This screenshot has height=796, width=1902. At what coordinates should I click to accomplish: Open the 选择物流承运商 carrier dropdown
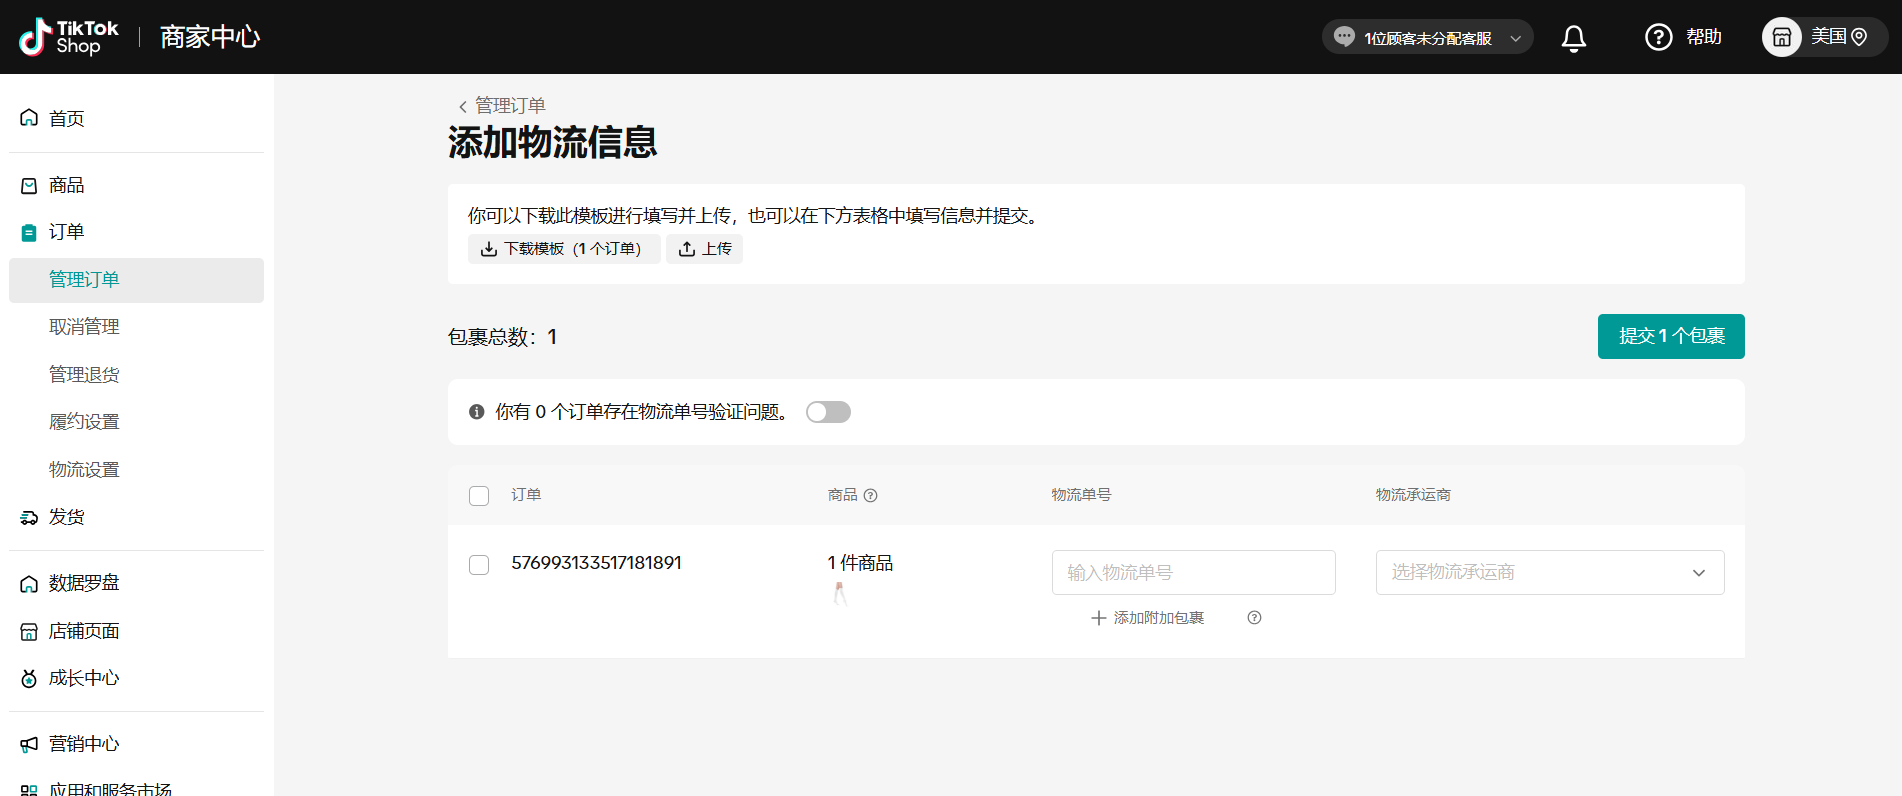point(1549,572)
